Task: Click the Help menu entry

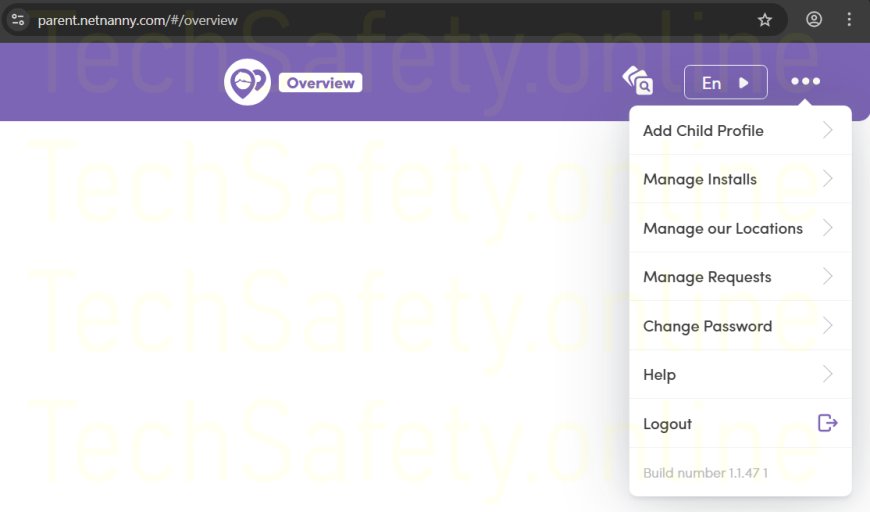Action: 660,375
